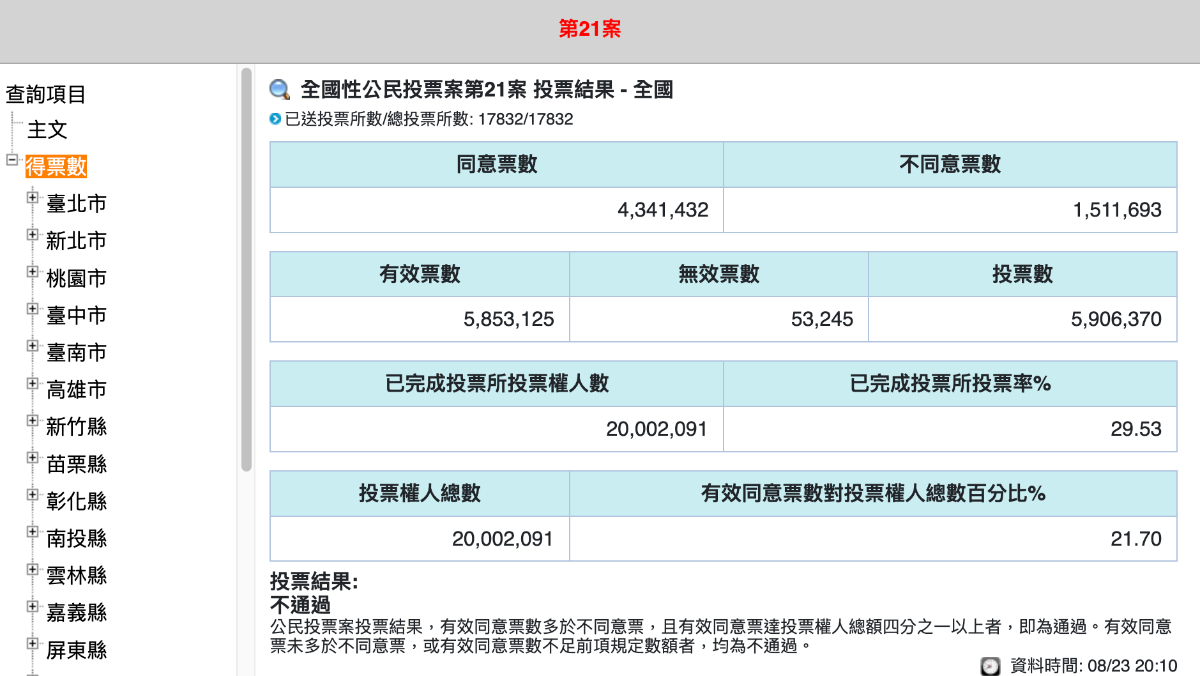Click the invalid votes value 53,245
This screenshot has height=676, width=1200.
[821, 319]
